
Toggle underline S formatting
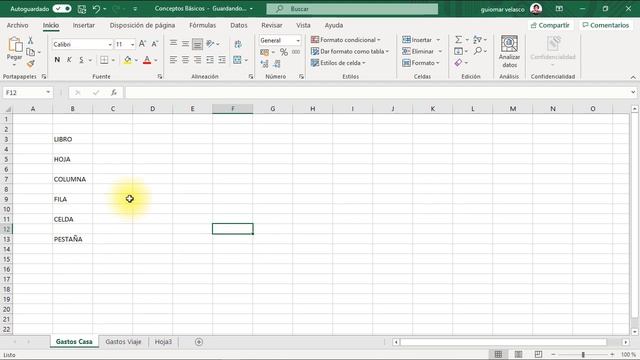[81, 60]
